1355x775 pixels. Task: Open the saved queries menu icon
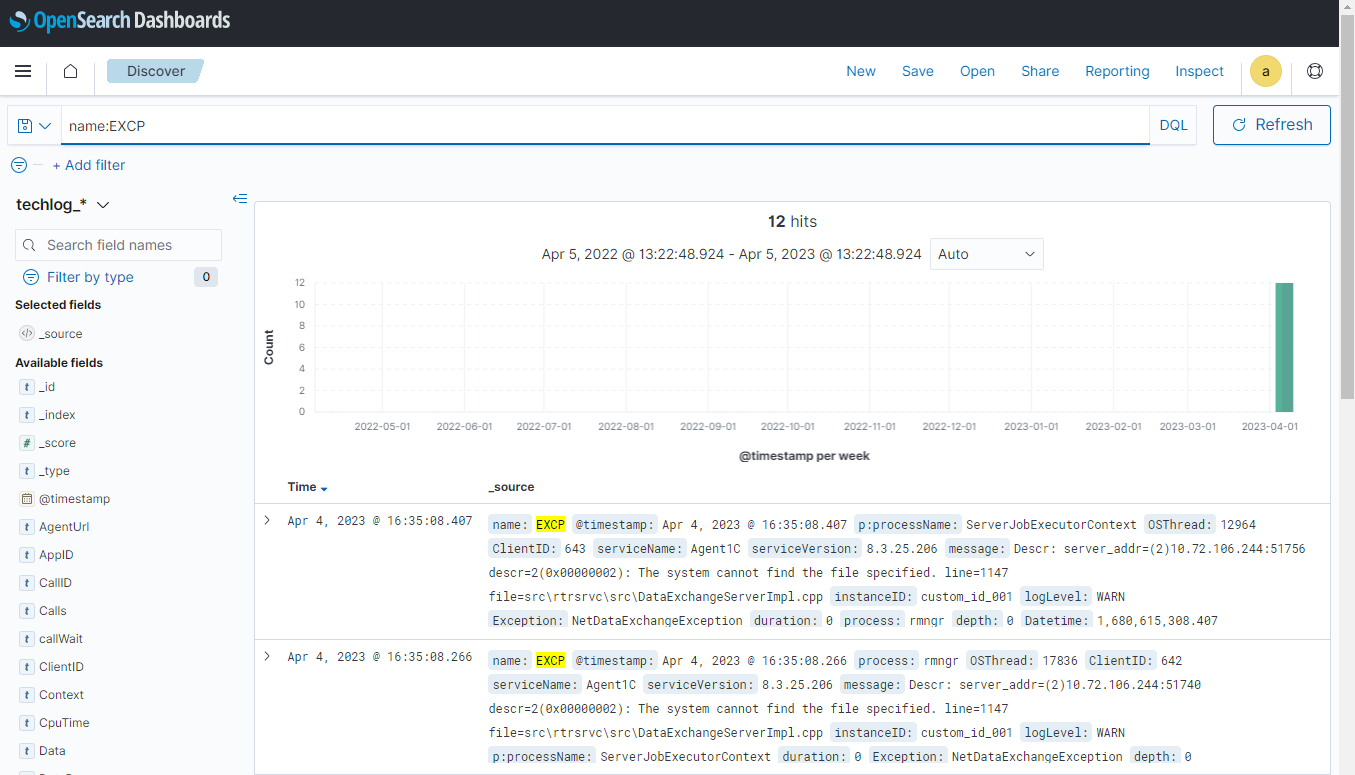coord(34,126)
